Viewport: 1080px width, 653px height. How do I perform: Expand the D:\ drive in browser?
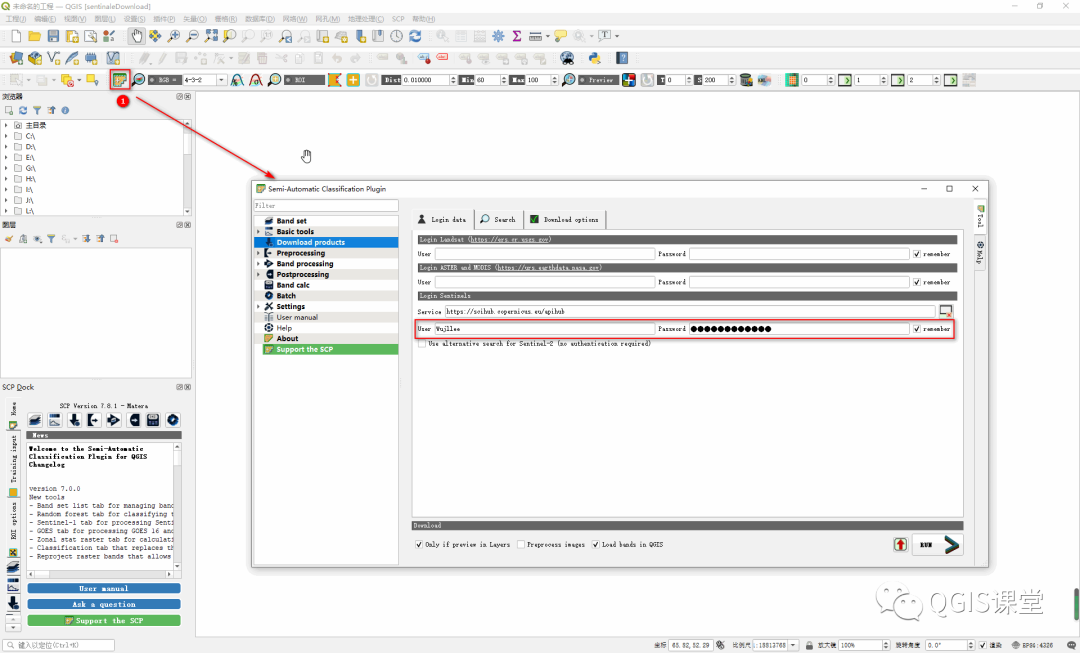coord(6,147)
